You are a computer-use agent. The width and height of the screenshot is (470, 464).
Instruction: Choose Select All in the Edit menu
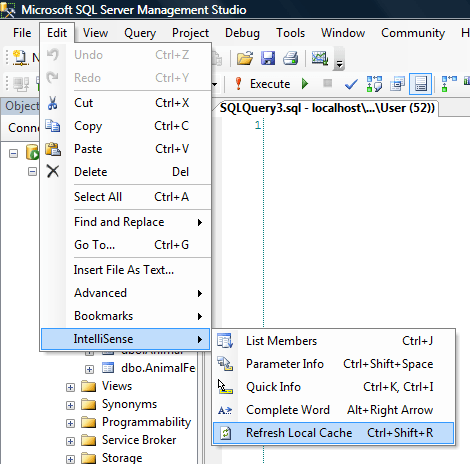(x=126, y=197)
